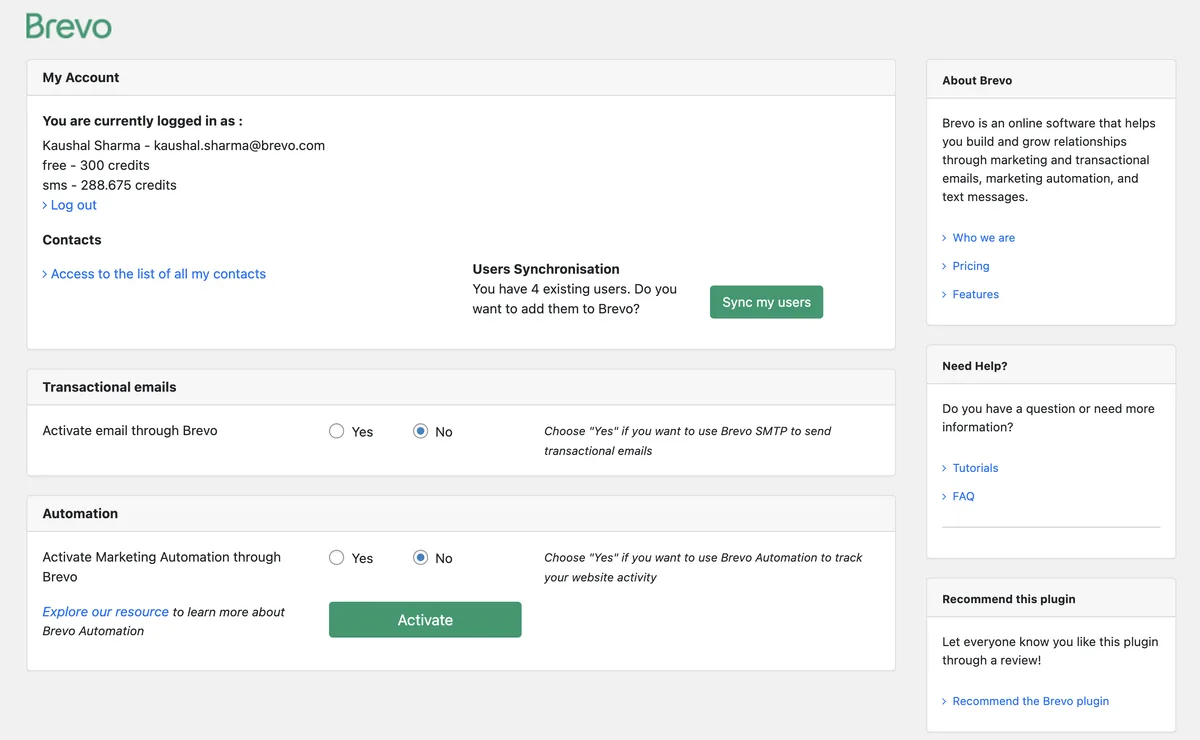Click the Brevo SMTP hint text
Image resolution: width=1200 pixels, height=740 pixels.
pyautogui.click(x=688, y=441)
